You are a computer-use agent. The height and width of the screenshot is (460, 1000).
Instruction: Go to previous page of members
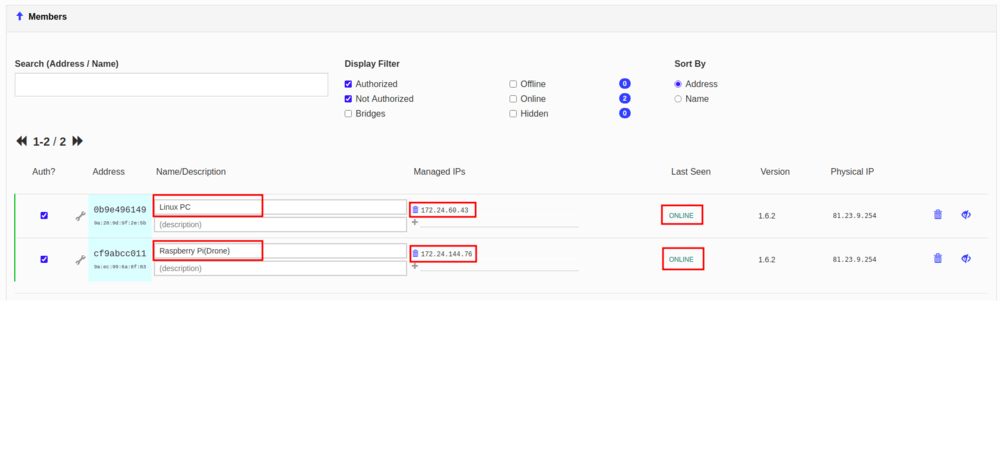click(x=22, y=142)
